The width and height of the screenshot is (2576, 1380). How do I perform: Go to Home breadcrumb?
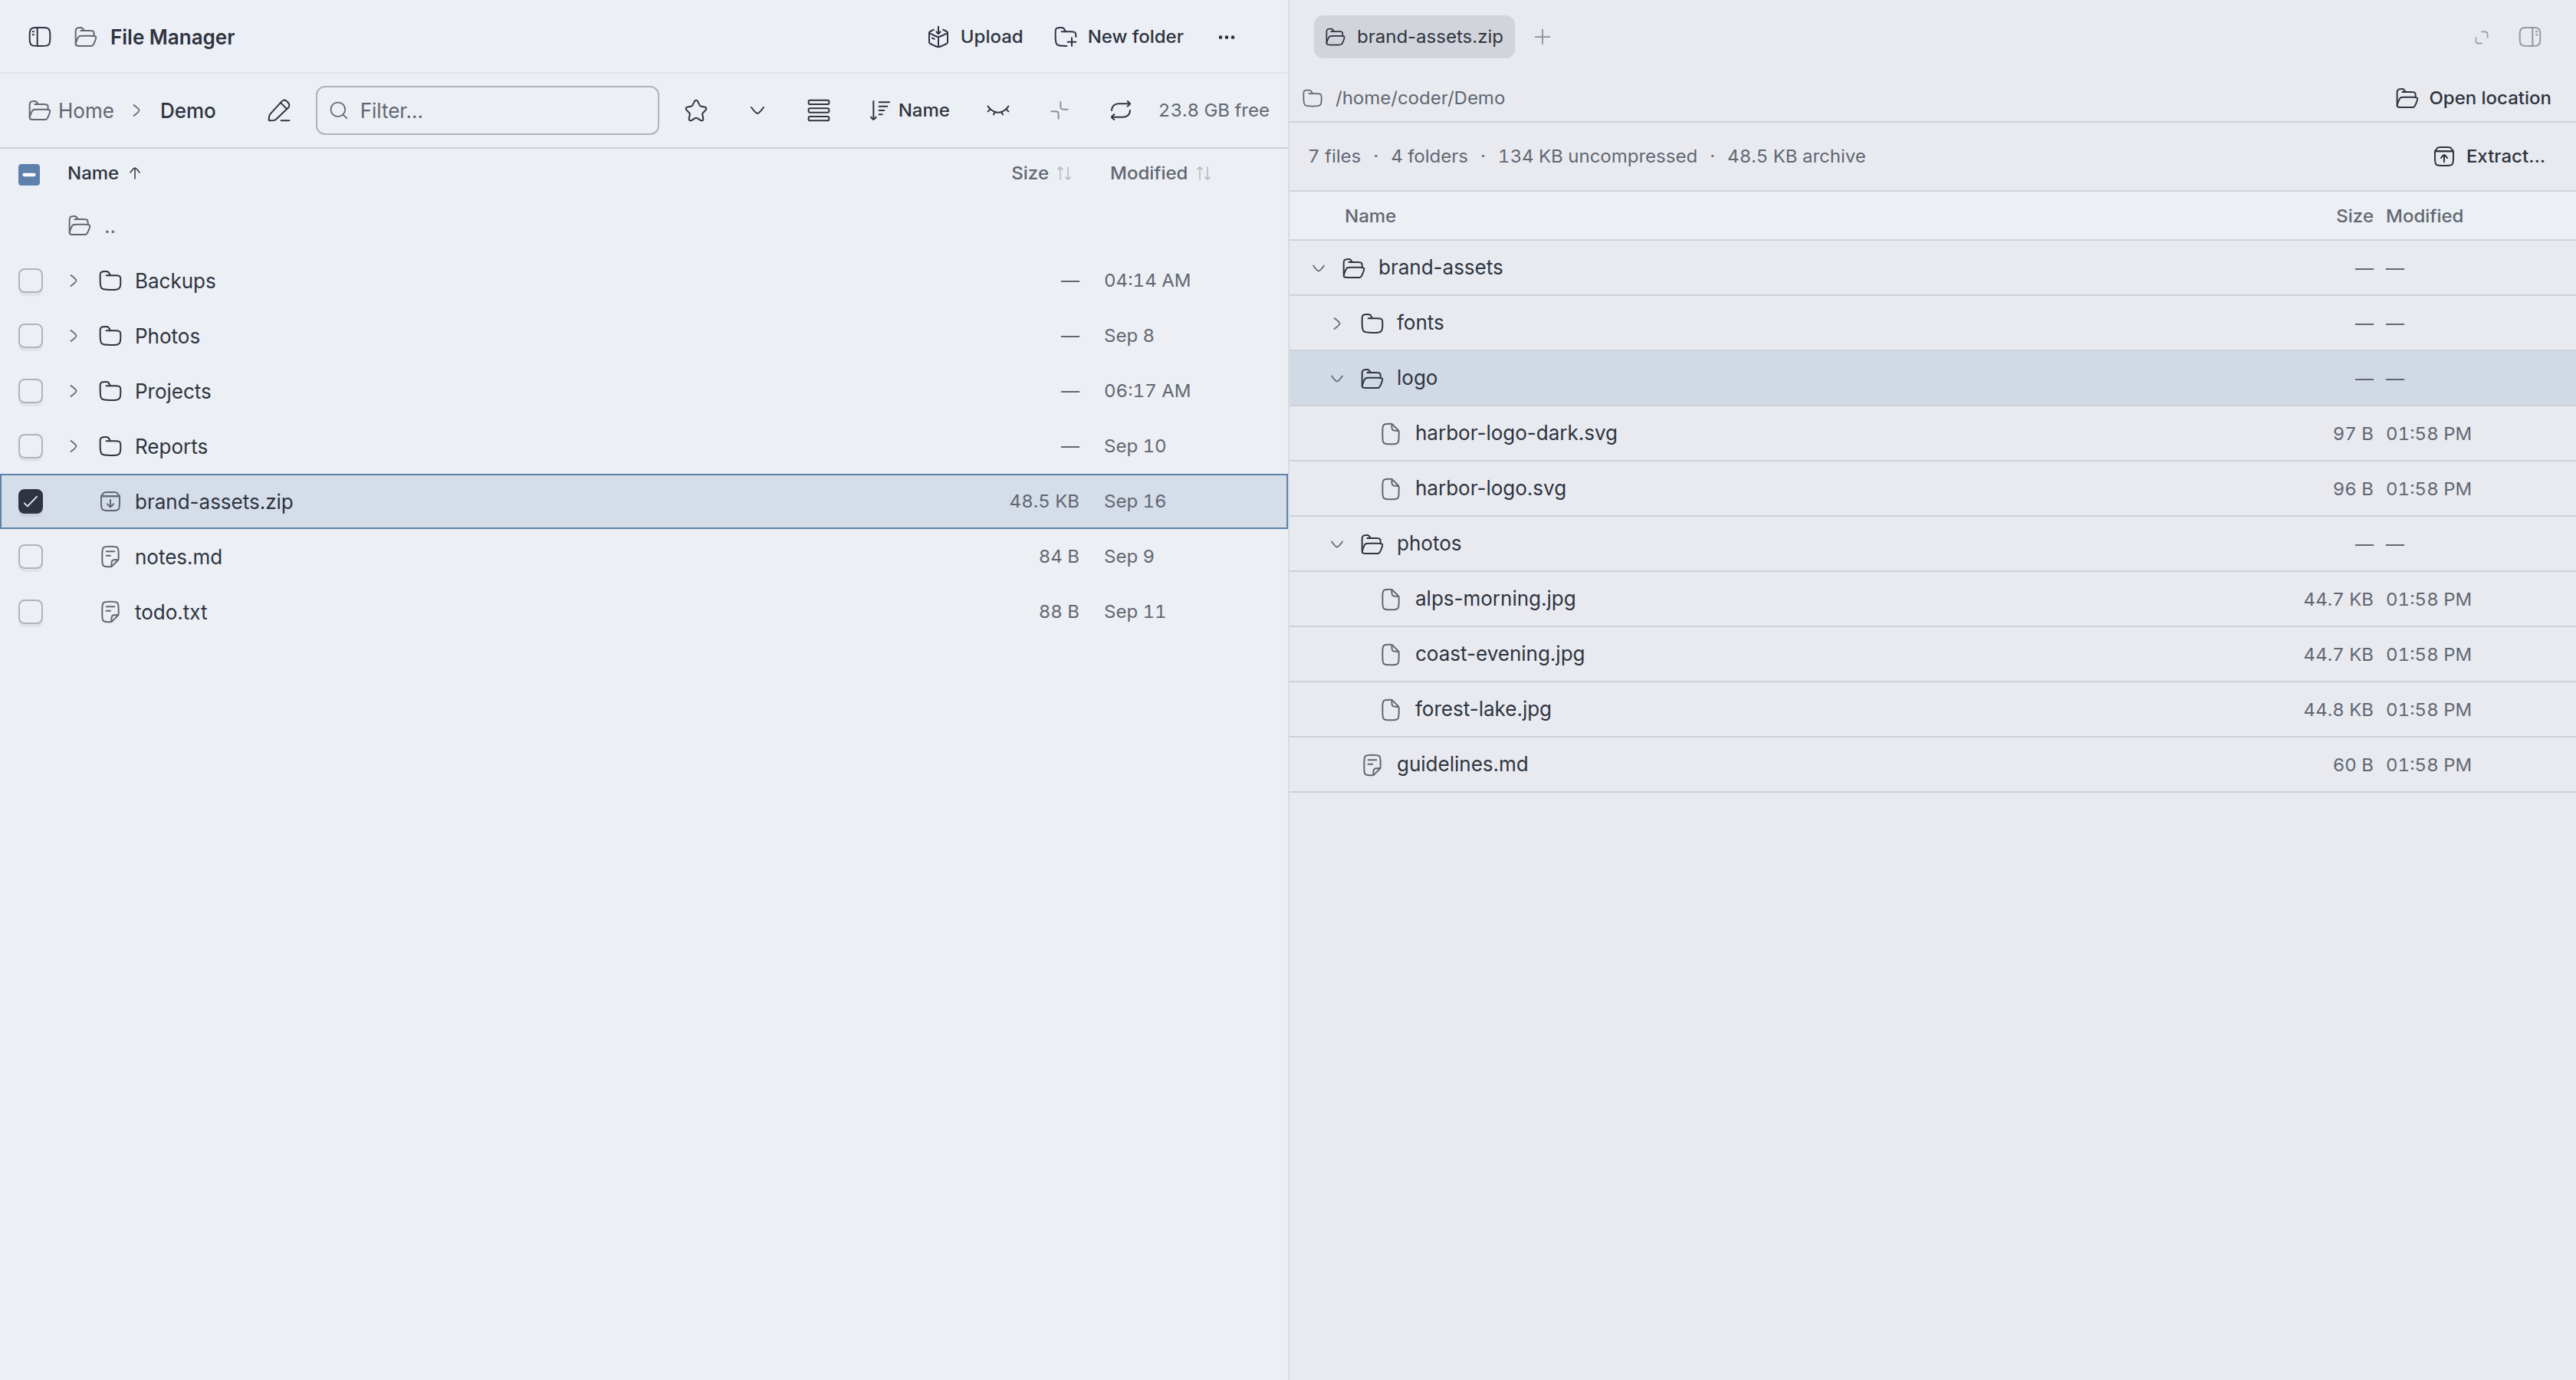click(71, 110)
